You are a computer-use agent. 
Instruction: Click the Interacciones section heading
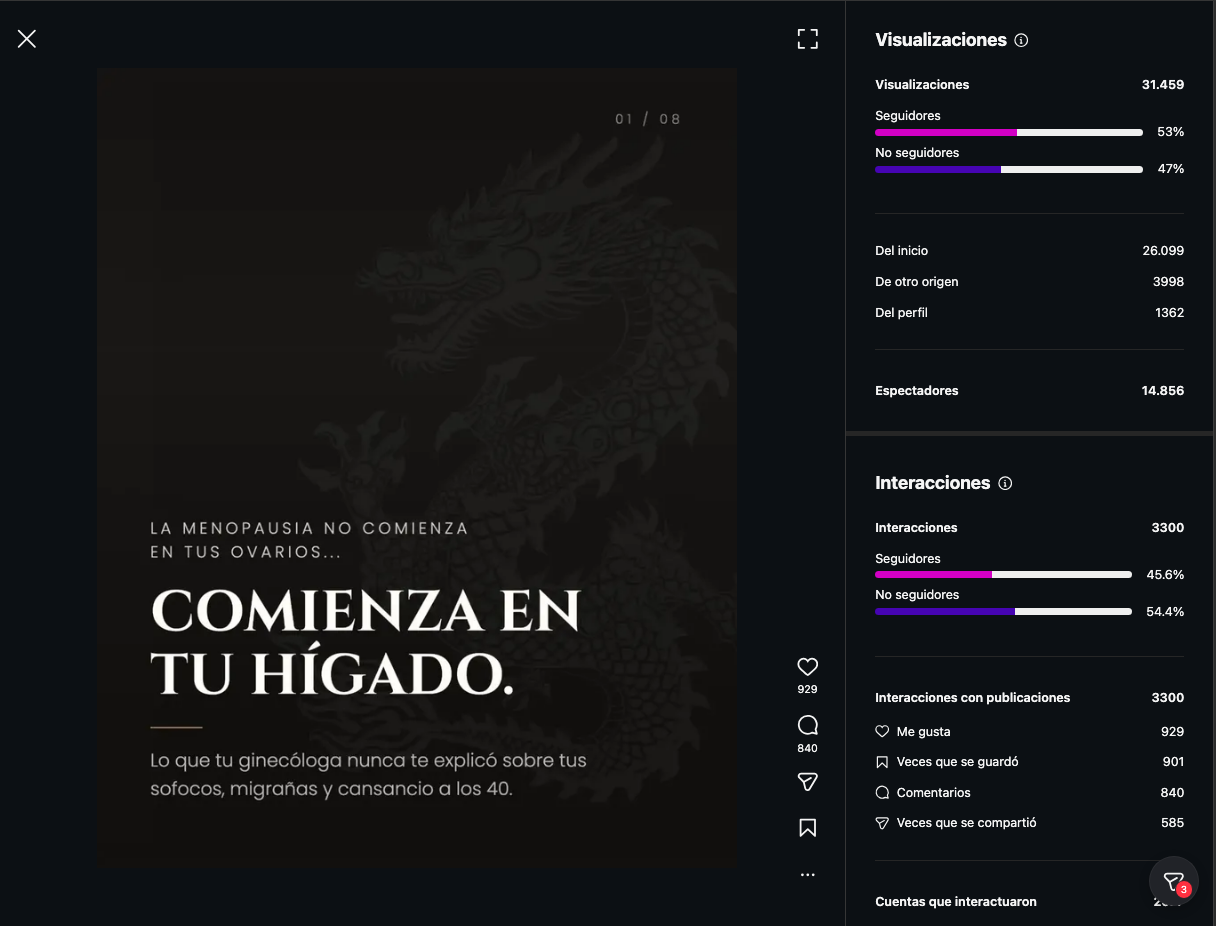pyautogui.click(x=933, y=483)
